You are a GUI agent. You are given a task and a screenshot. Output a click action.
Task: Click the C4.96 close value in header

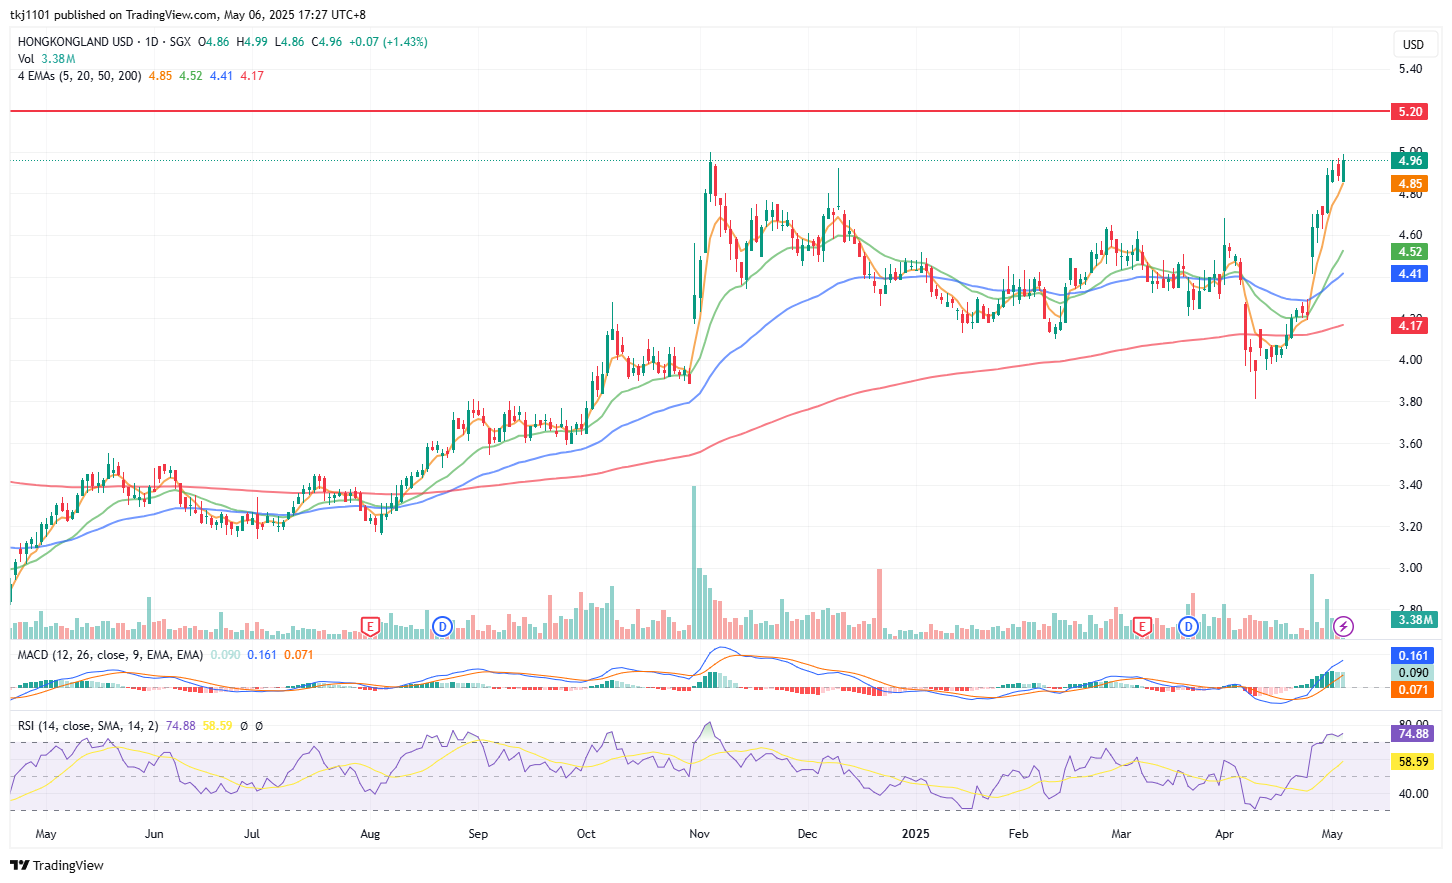coord(327,42)
